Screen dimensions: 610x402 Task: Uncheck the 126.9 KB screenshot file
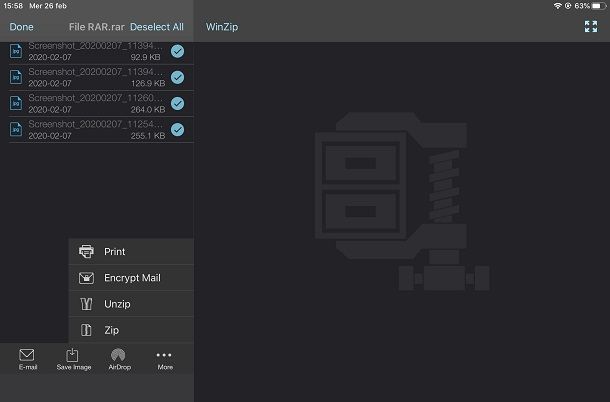tap(177, 77)
